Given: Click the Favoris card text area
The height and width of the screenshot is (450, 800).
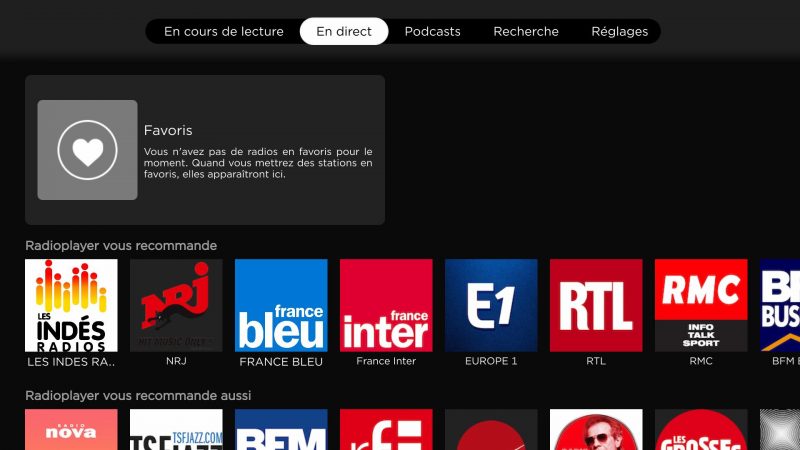Looking at the screenshot, I should 258,152.
